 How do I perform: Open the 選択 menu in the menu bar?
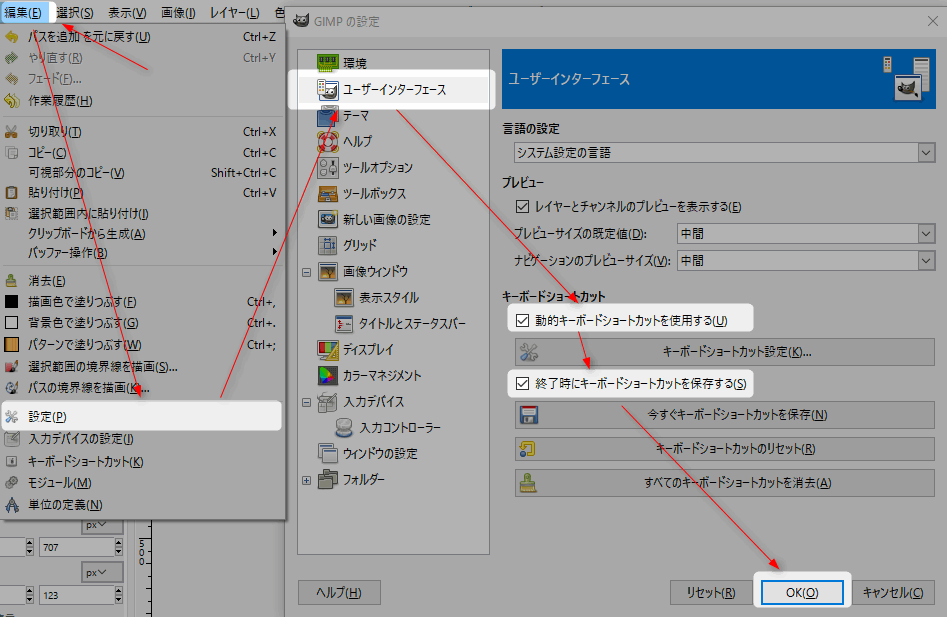pos(75,12)
